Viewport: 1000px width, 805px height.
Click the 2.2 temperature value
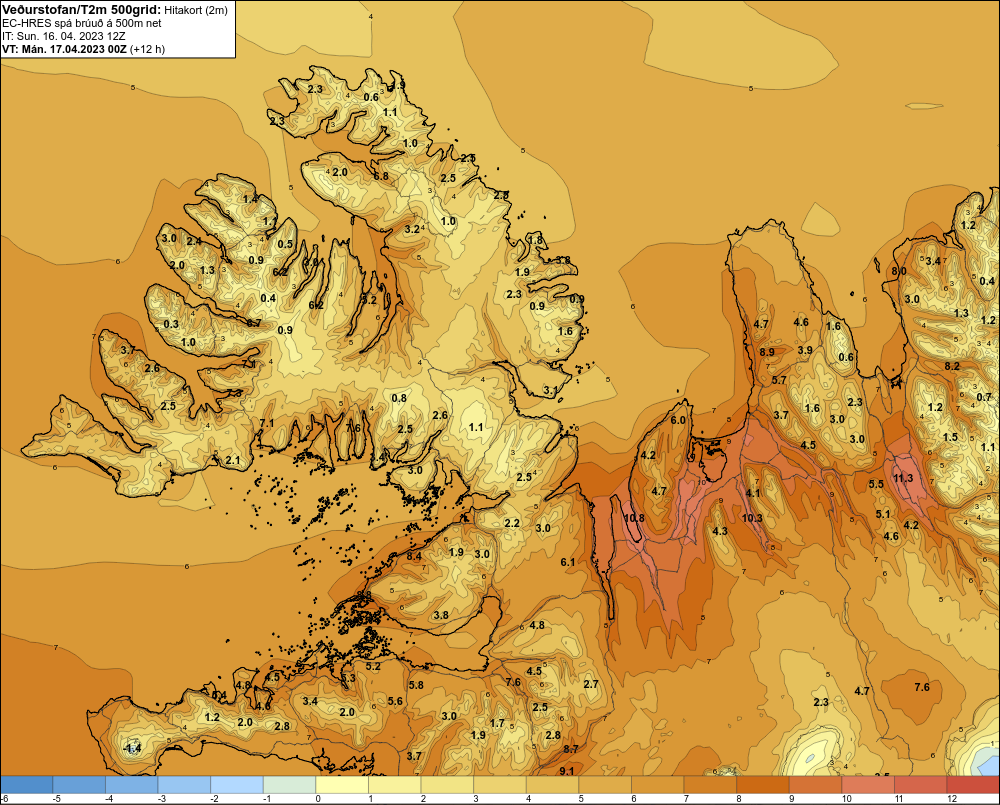(512, 523)
